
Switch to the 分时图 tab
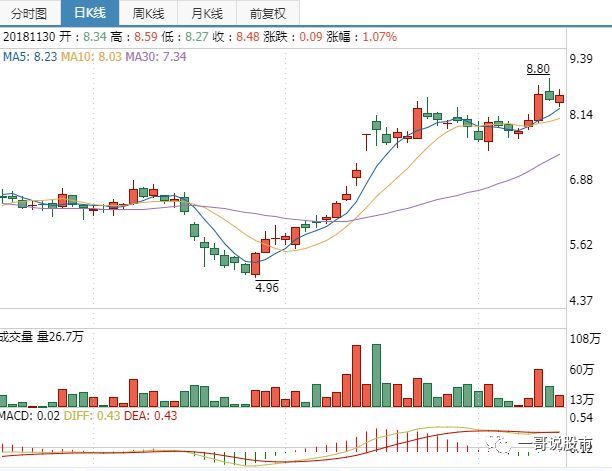pyautogui.click(x=29, y=13)
